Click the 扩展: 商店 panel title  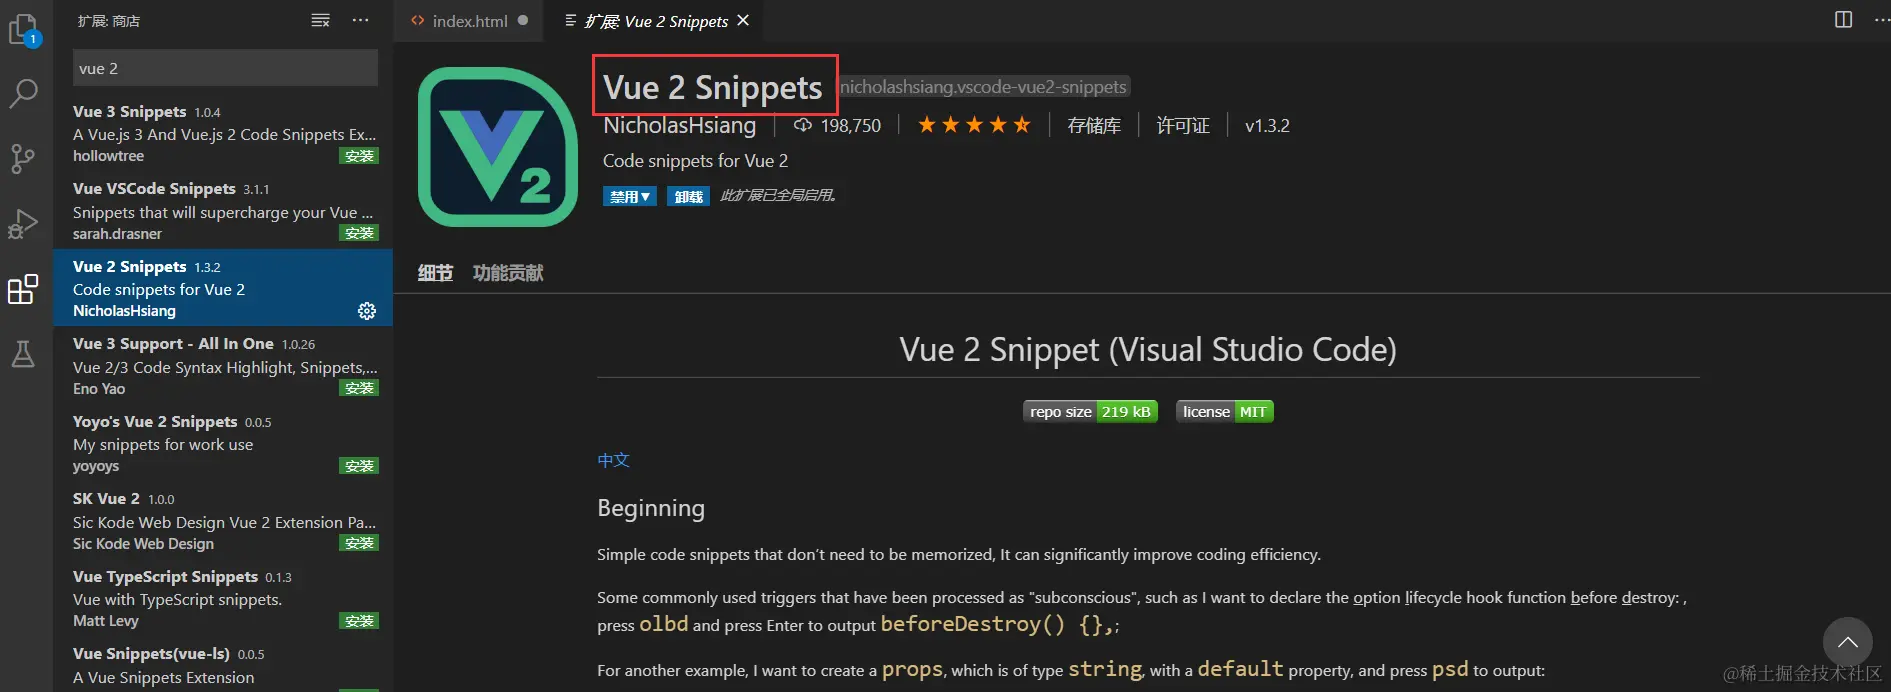click(109, 21)
